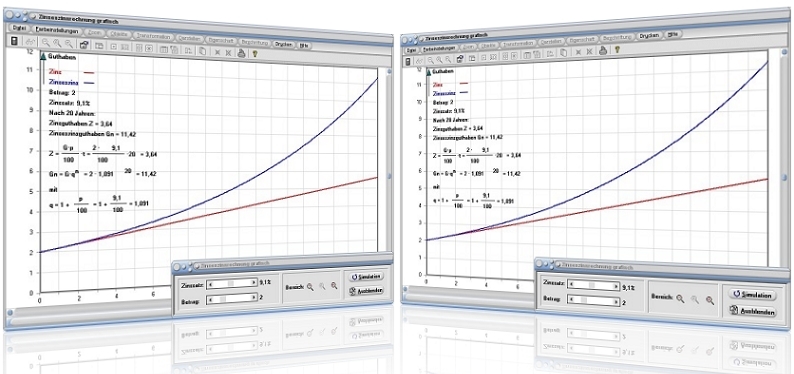
Task: Click the lightbulb icon in right window toolbar
Action: tap(617, 50)
